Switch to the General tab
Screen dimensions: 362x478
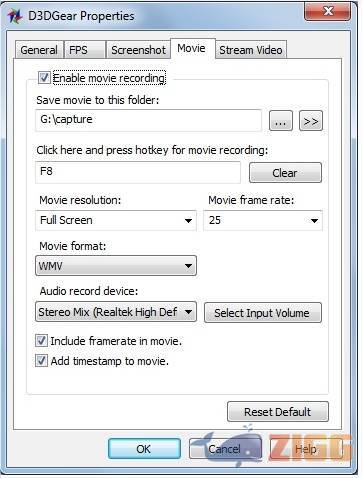(39, 50)
